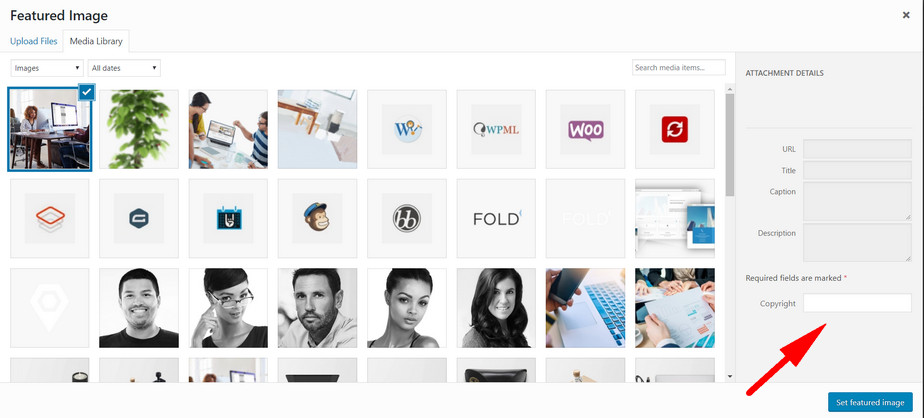The image size is (924, 418).
Task: Close the Featured Image dialog
Action: click(906, 15)
